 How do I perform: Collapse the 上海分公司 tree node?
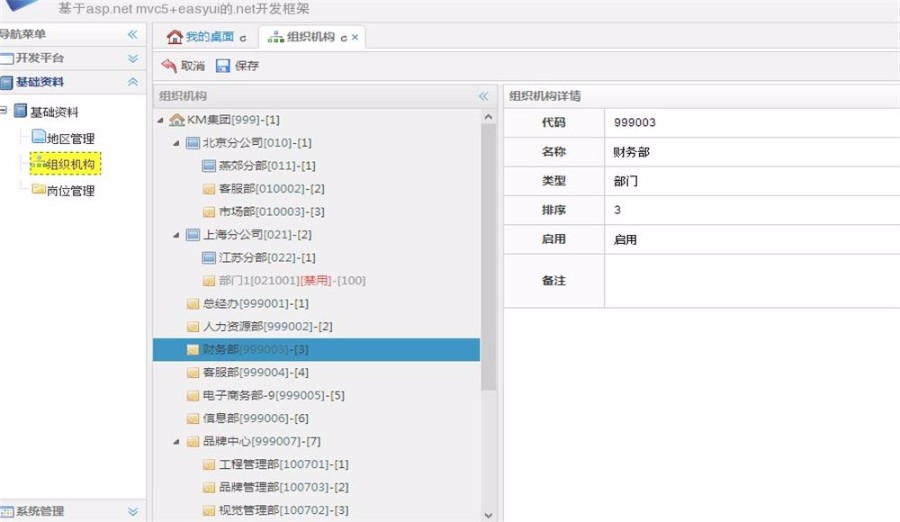point(176,235)
